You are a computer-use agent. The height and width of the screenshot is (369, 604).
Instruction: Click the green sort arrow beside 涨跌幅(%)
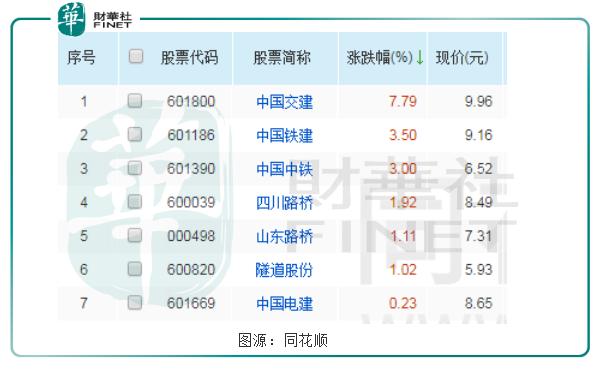(x=420, y=58)
